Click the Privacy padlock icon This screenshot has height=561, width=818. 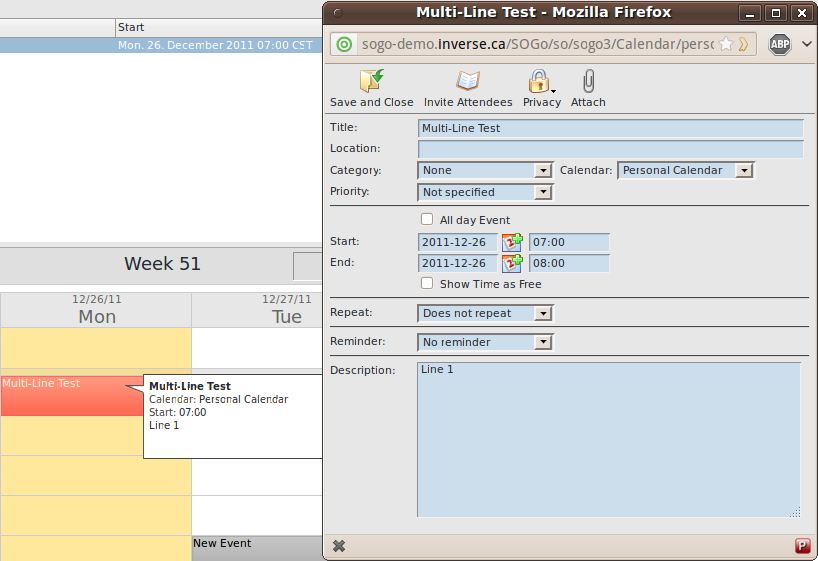click(540, 82)
